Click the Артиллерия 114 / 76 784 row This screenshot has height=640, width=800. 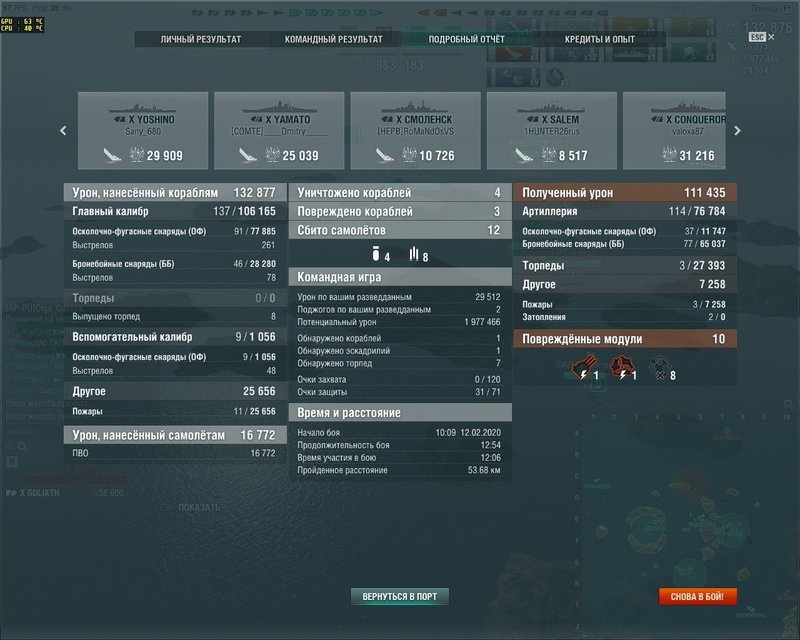tap(625, 211)
